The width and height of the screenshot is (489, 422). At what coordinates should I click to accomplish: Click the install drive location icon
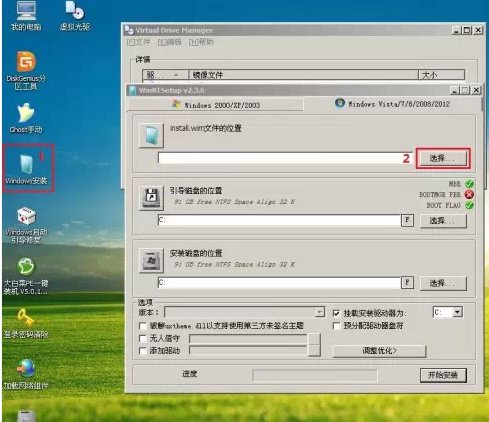tap(151, 260)
